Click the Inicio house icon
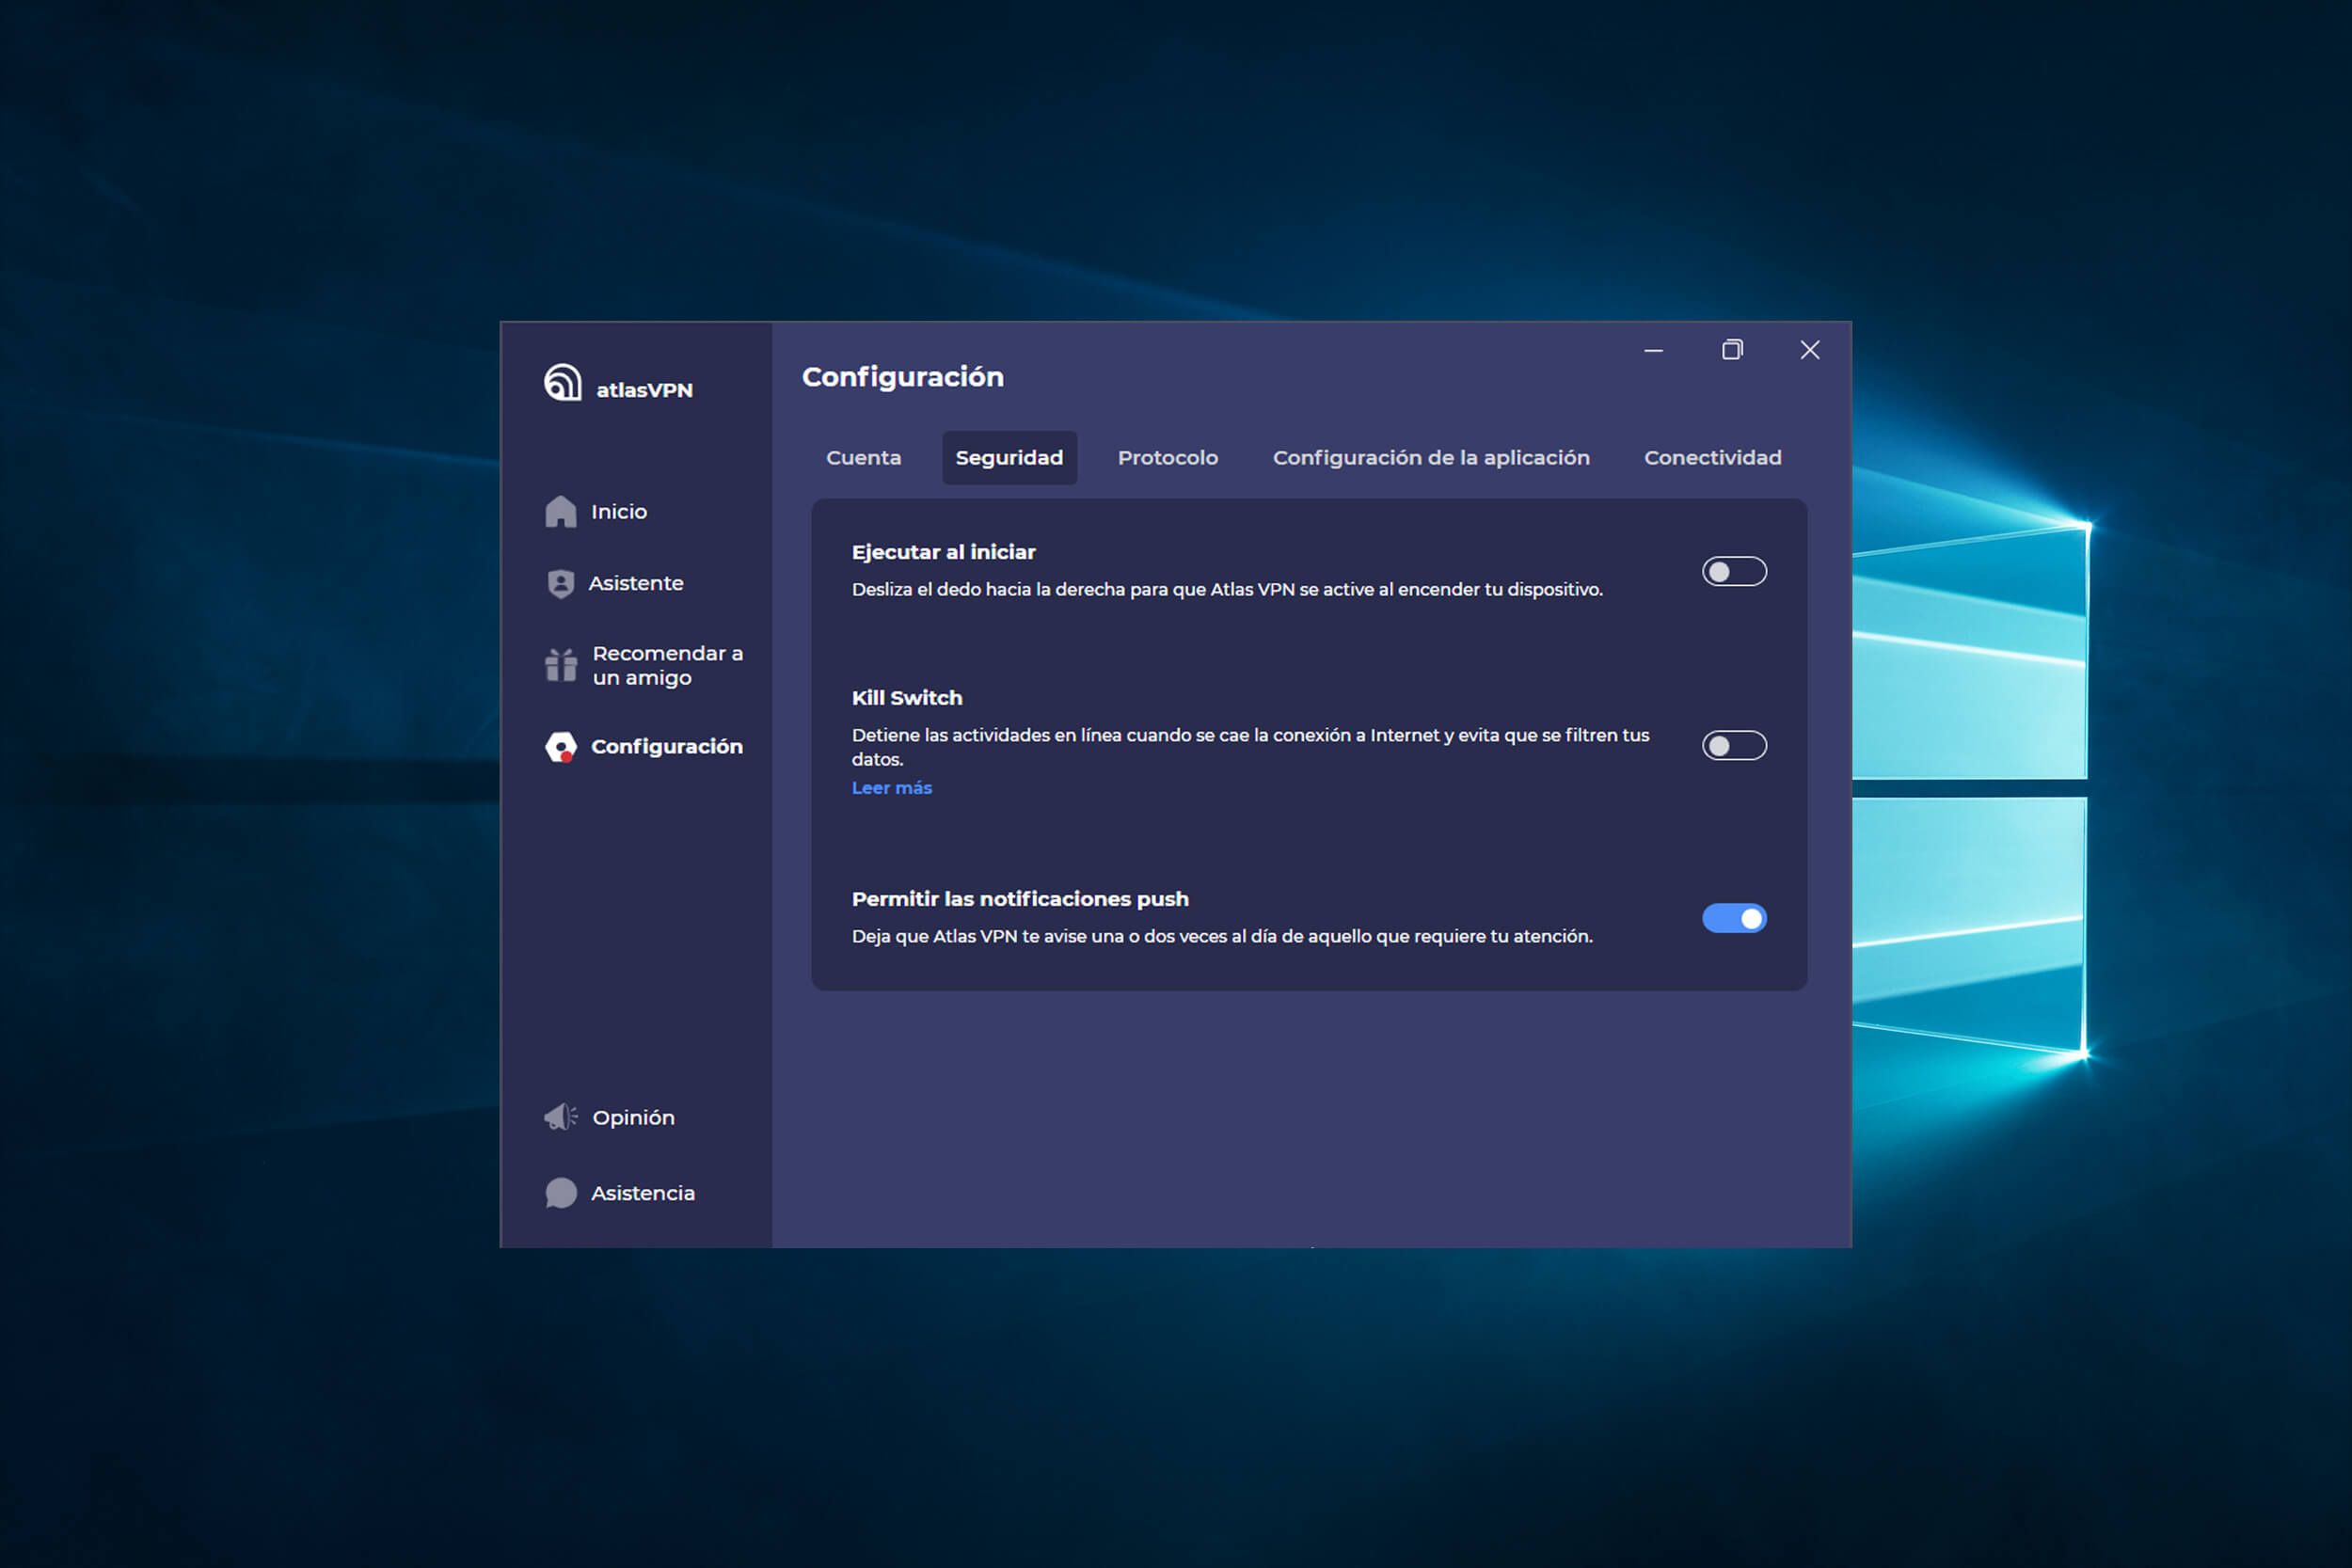This screenshot has height=1568, width=2352. point(560,511)
